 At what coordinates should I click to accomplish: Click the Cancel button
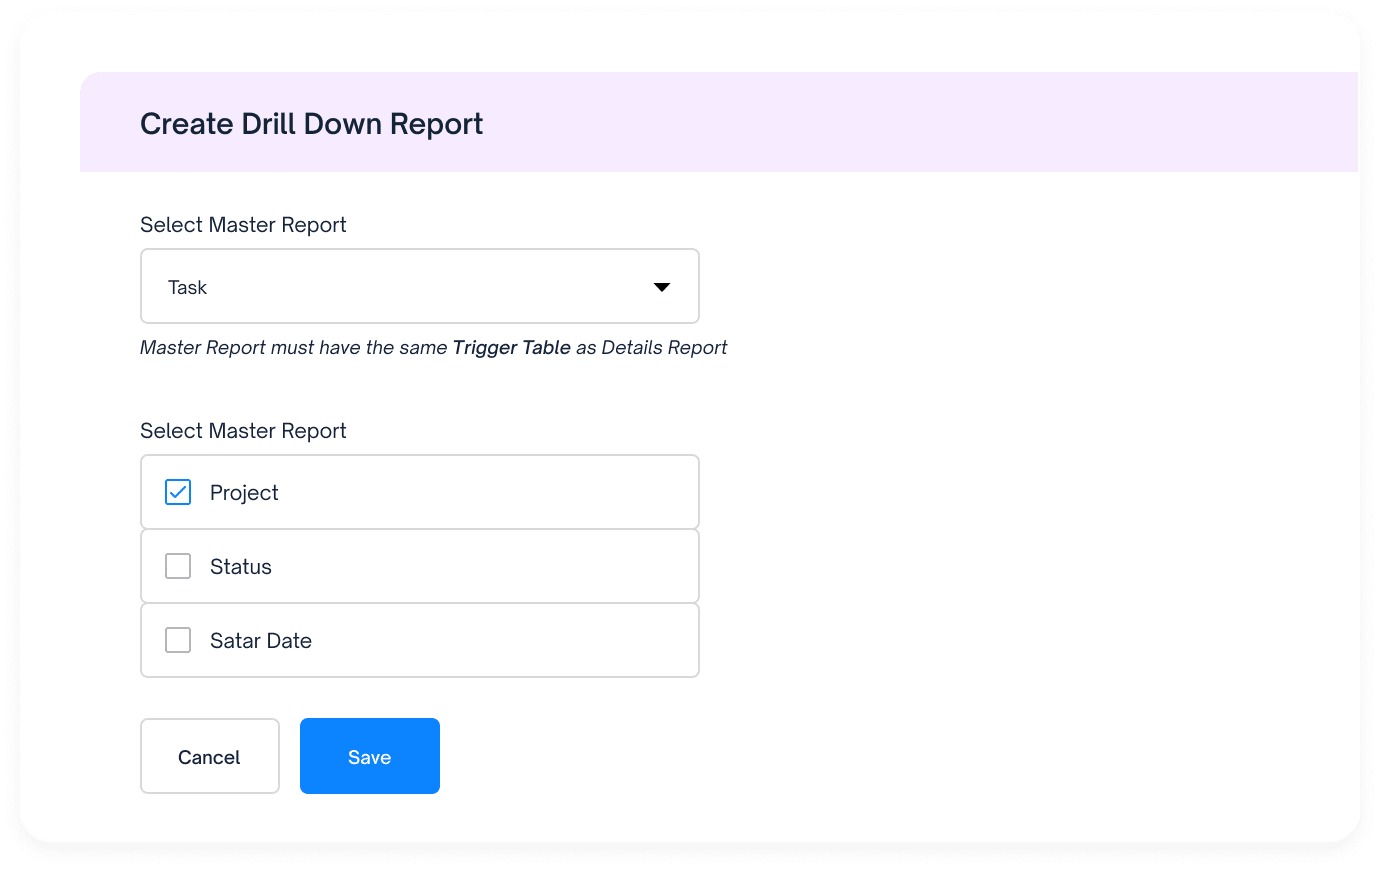click(x=210, y=756)
